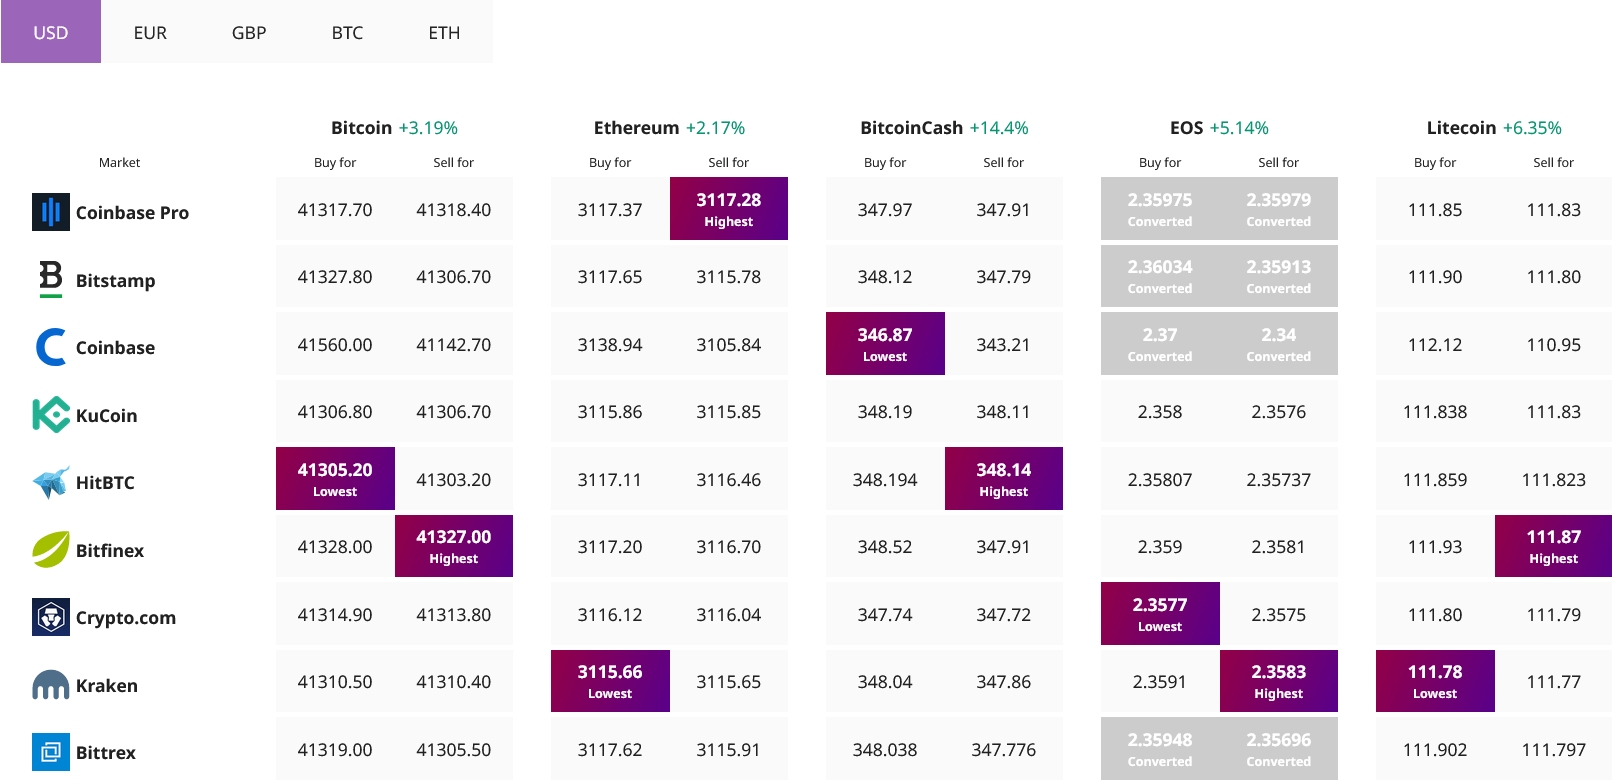Screen dimensions: 1612x781
Task: Click the Crypto.com logo icon
Action: pos(51,617)
